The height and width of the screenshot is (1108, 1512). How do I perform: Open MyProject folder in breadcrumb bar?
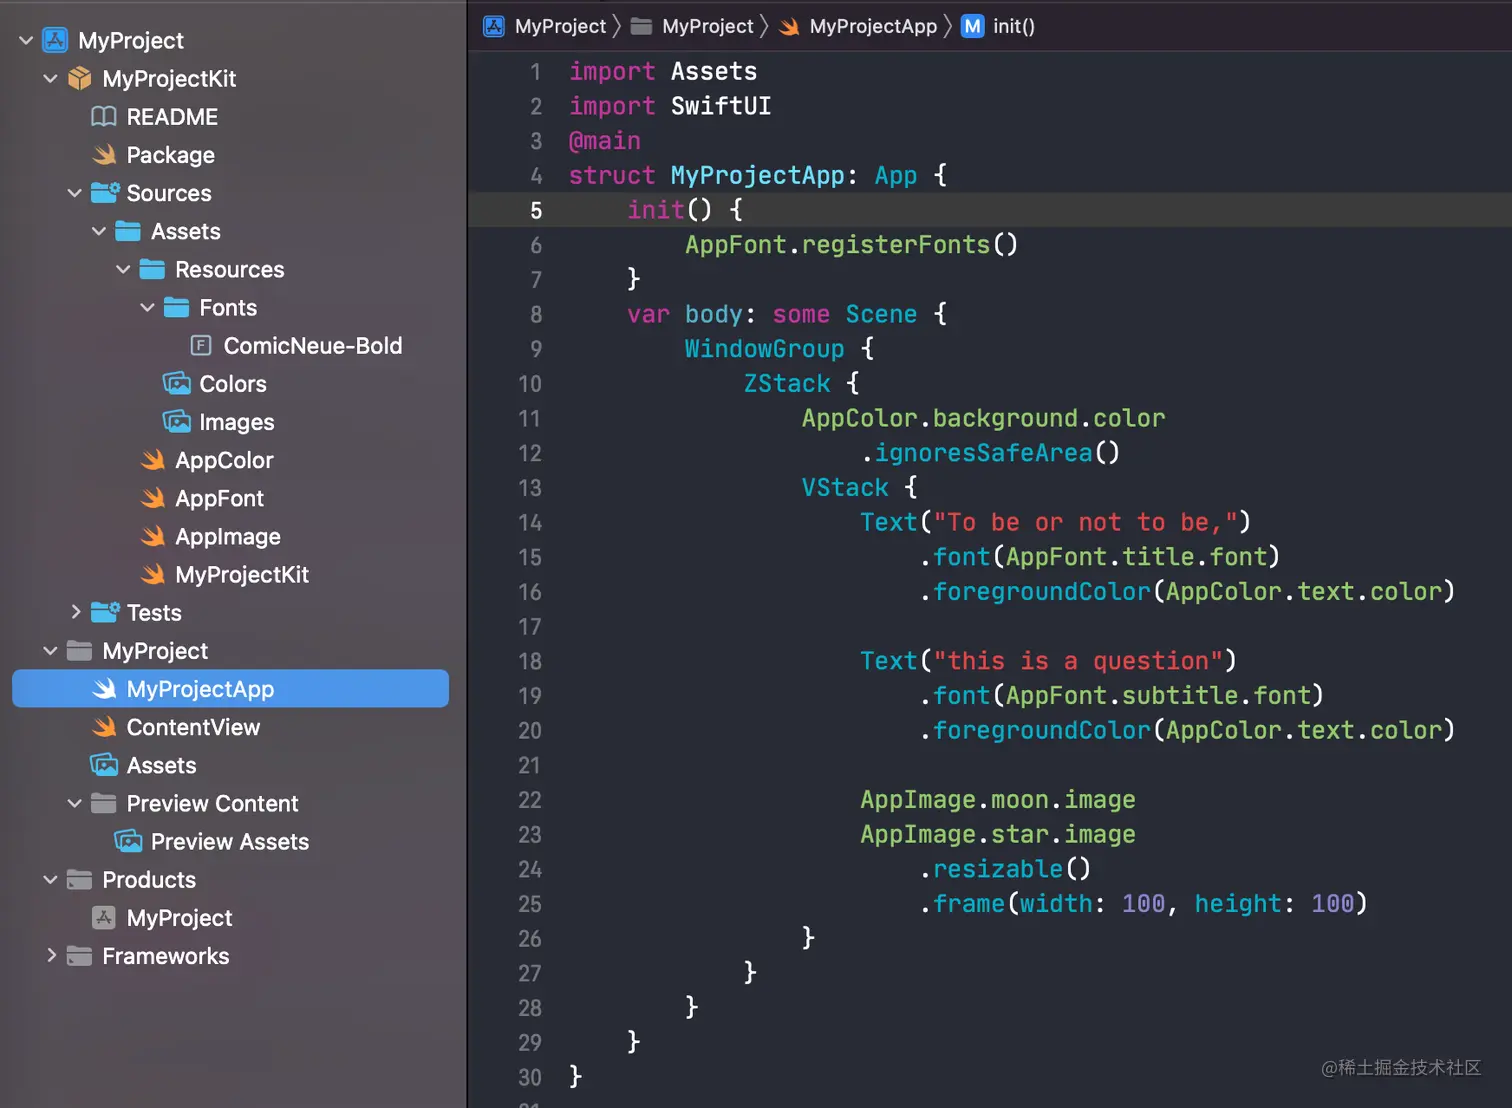[x=692, y=26]
